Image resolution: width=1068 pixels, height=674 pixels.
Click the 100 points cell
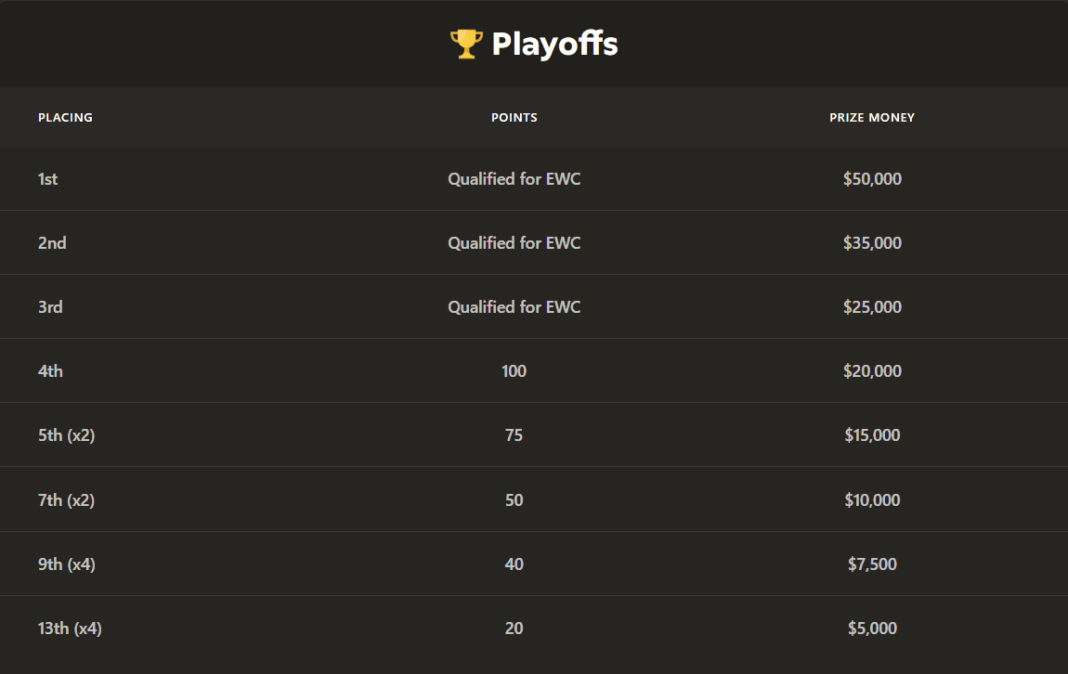click(x=514, y=371)
